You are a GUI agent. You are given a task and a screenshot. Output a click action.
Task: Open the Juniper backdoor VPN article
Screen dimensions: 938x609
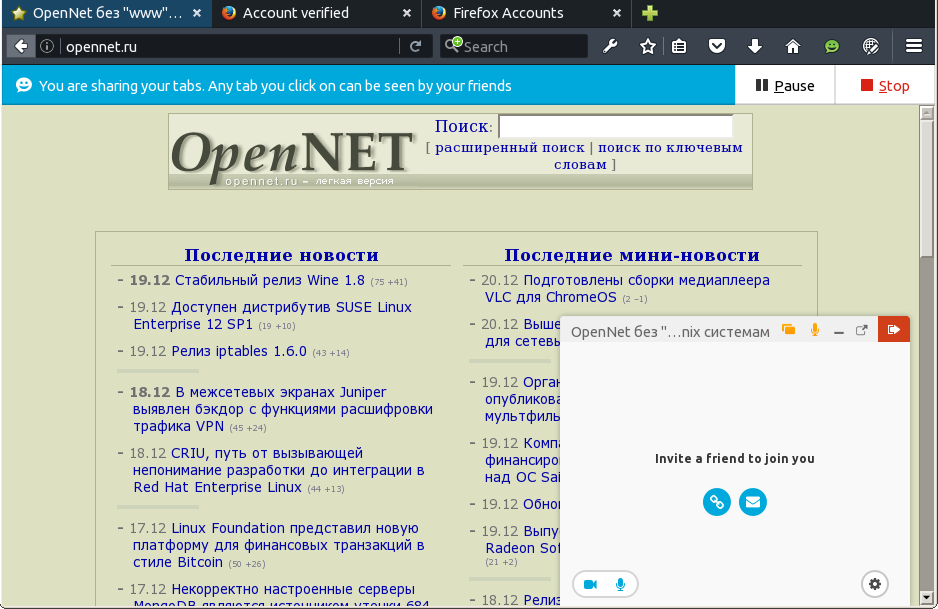click(x=282, y=409)
